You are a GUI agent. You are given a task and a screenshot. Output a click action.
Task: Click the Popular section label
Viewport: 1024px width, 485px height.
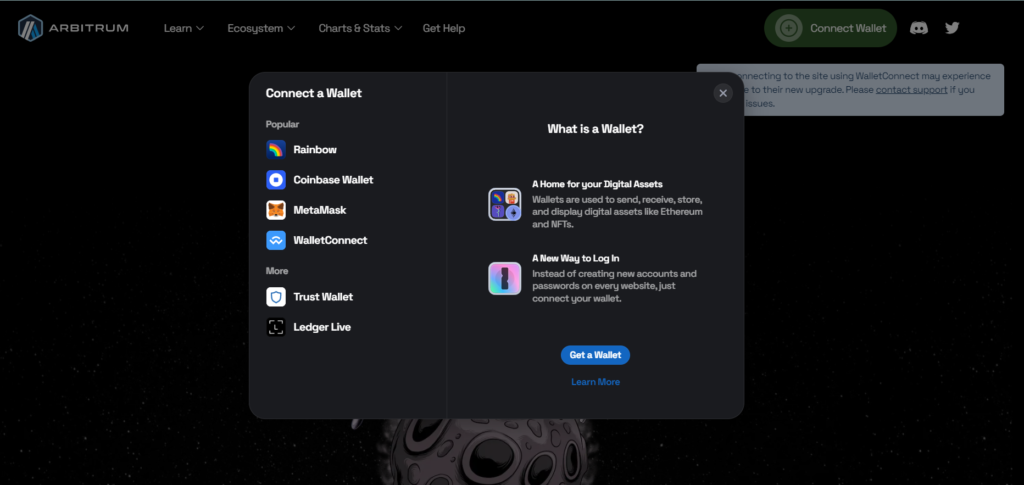[282, 124]
